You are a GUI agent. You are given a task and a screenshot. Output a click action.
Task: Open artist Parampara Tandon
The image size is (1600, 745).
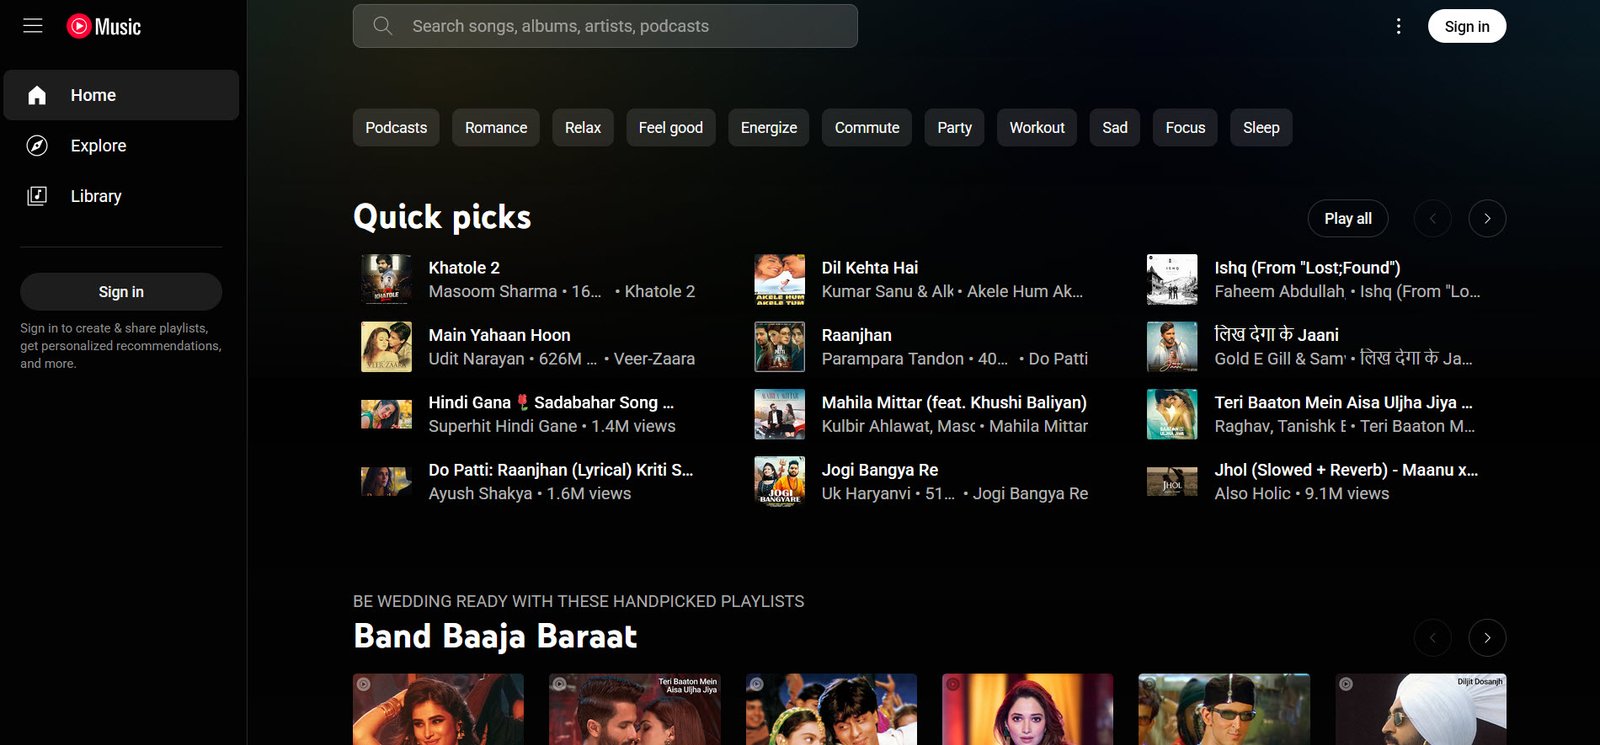[893, 359]
